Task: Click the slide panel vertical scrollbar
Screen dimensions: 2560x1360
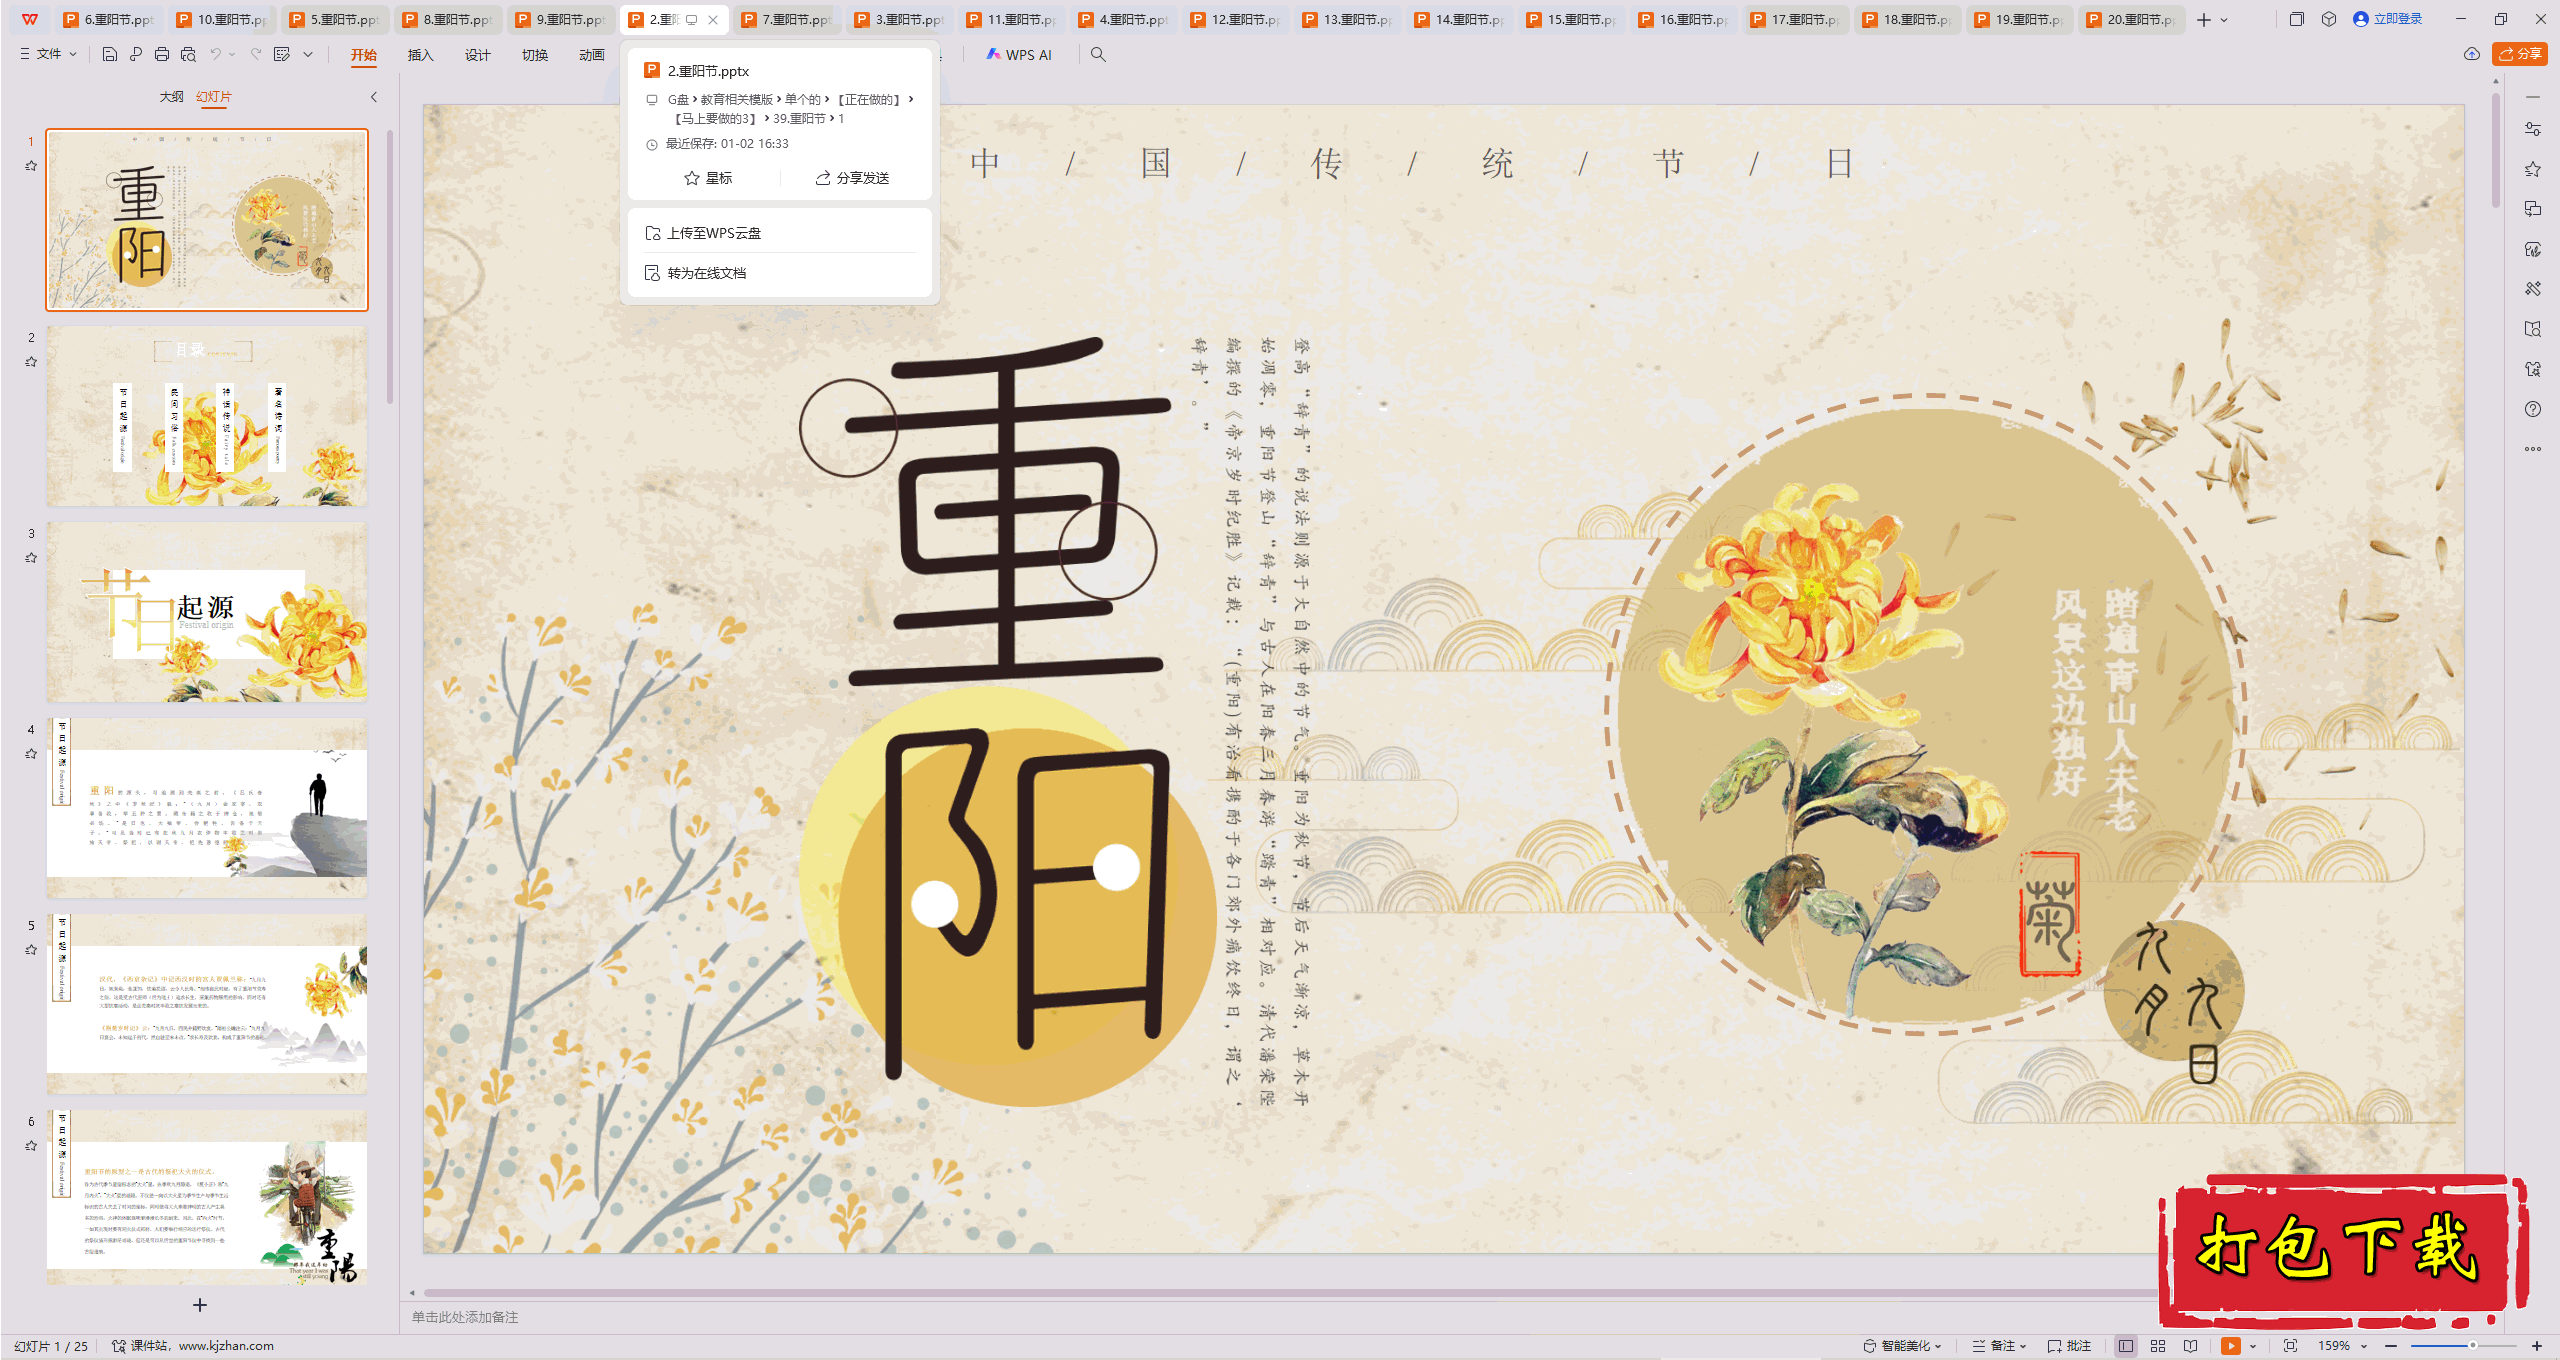Action: tap(390, 265)
